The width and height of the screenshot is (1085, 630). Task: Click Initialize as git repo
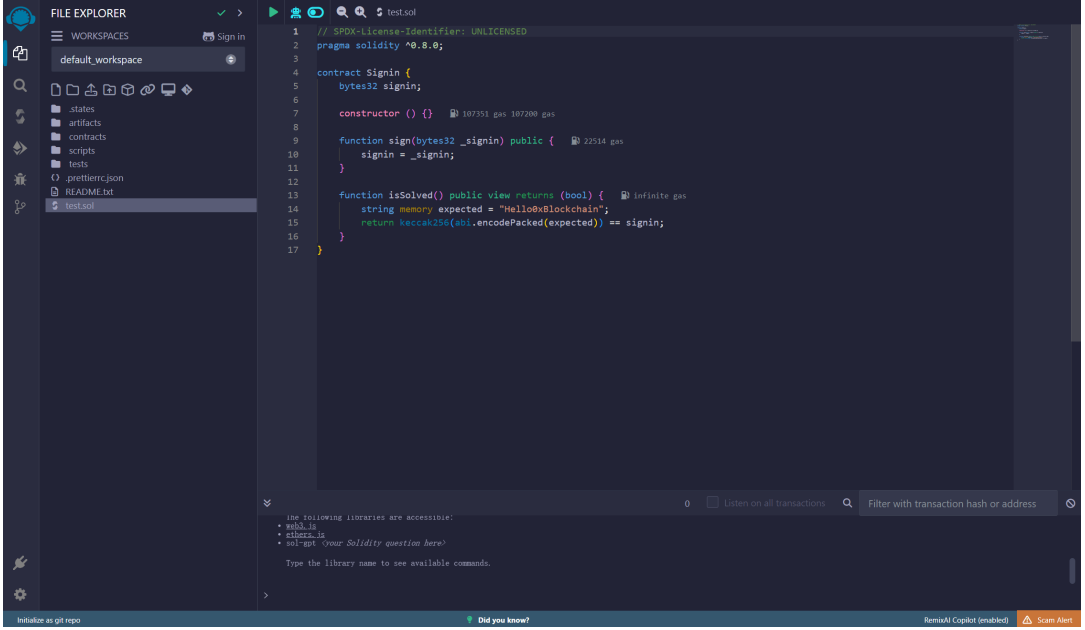(x=48, y=620)
